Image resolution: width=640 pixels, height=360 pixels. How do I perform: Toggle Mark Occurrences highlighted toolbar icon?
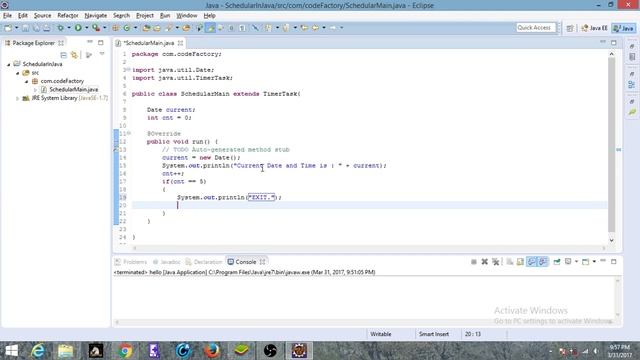click(211, 28)
